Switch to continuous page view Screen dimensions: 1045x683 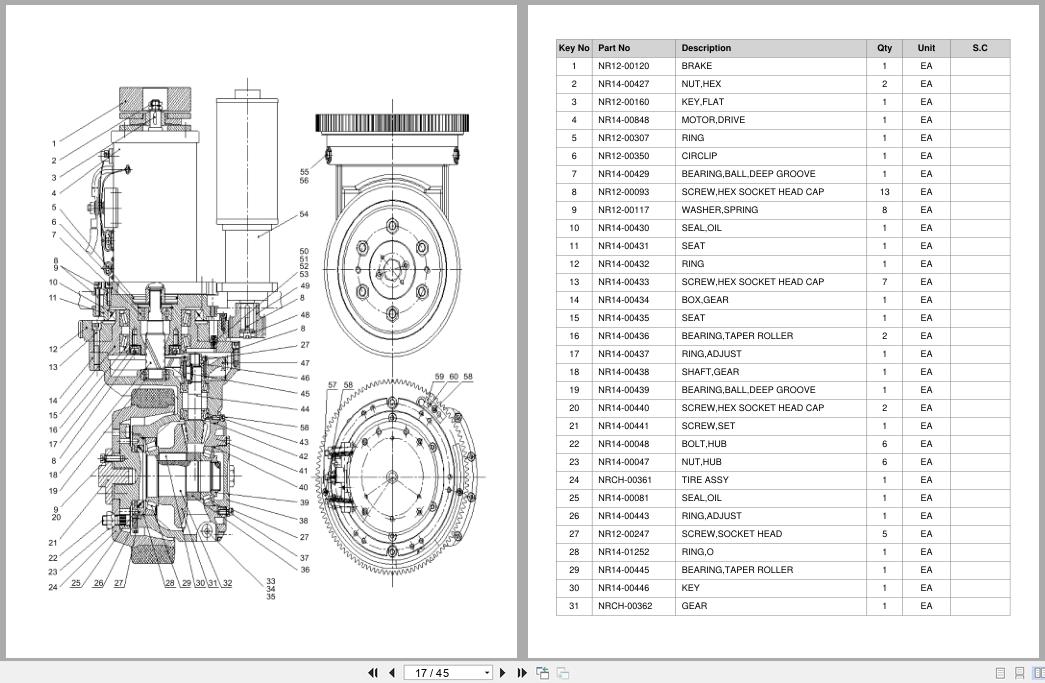tap(1019, 673)
